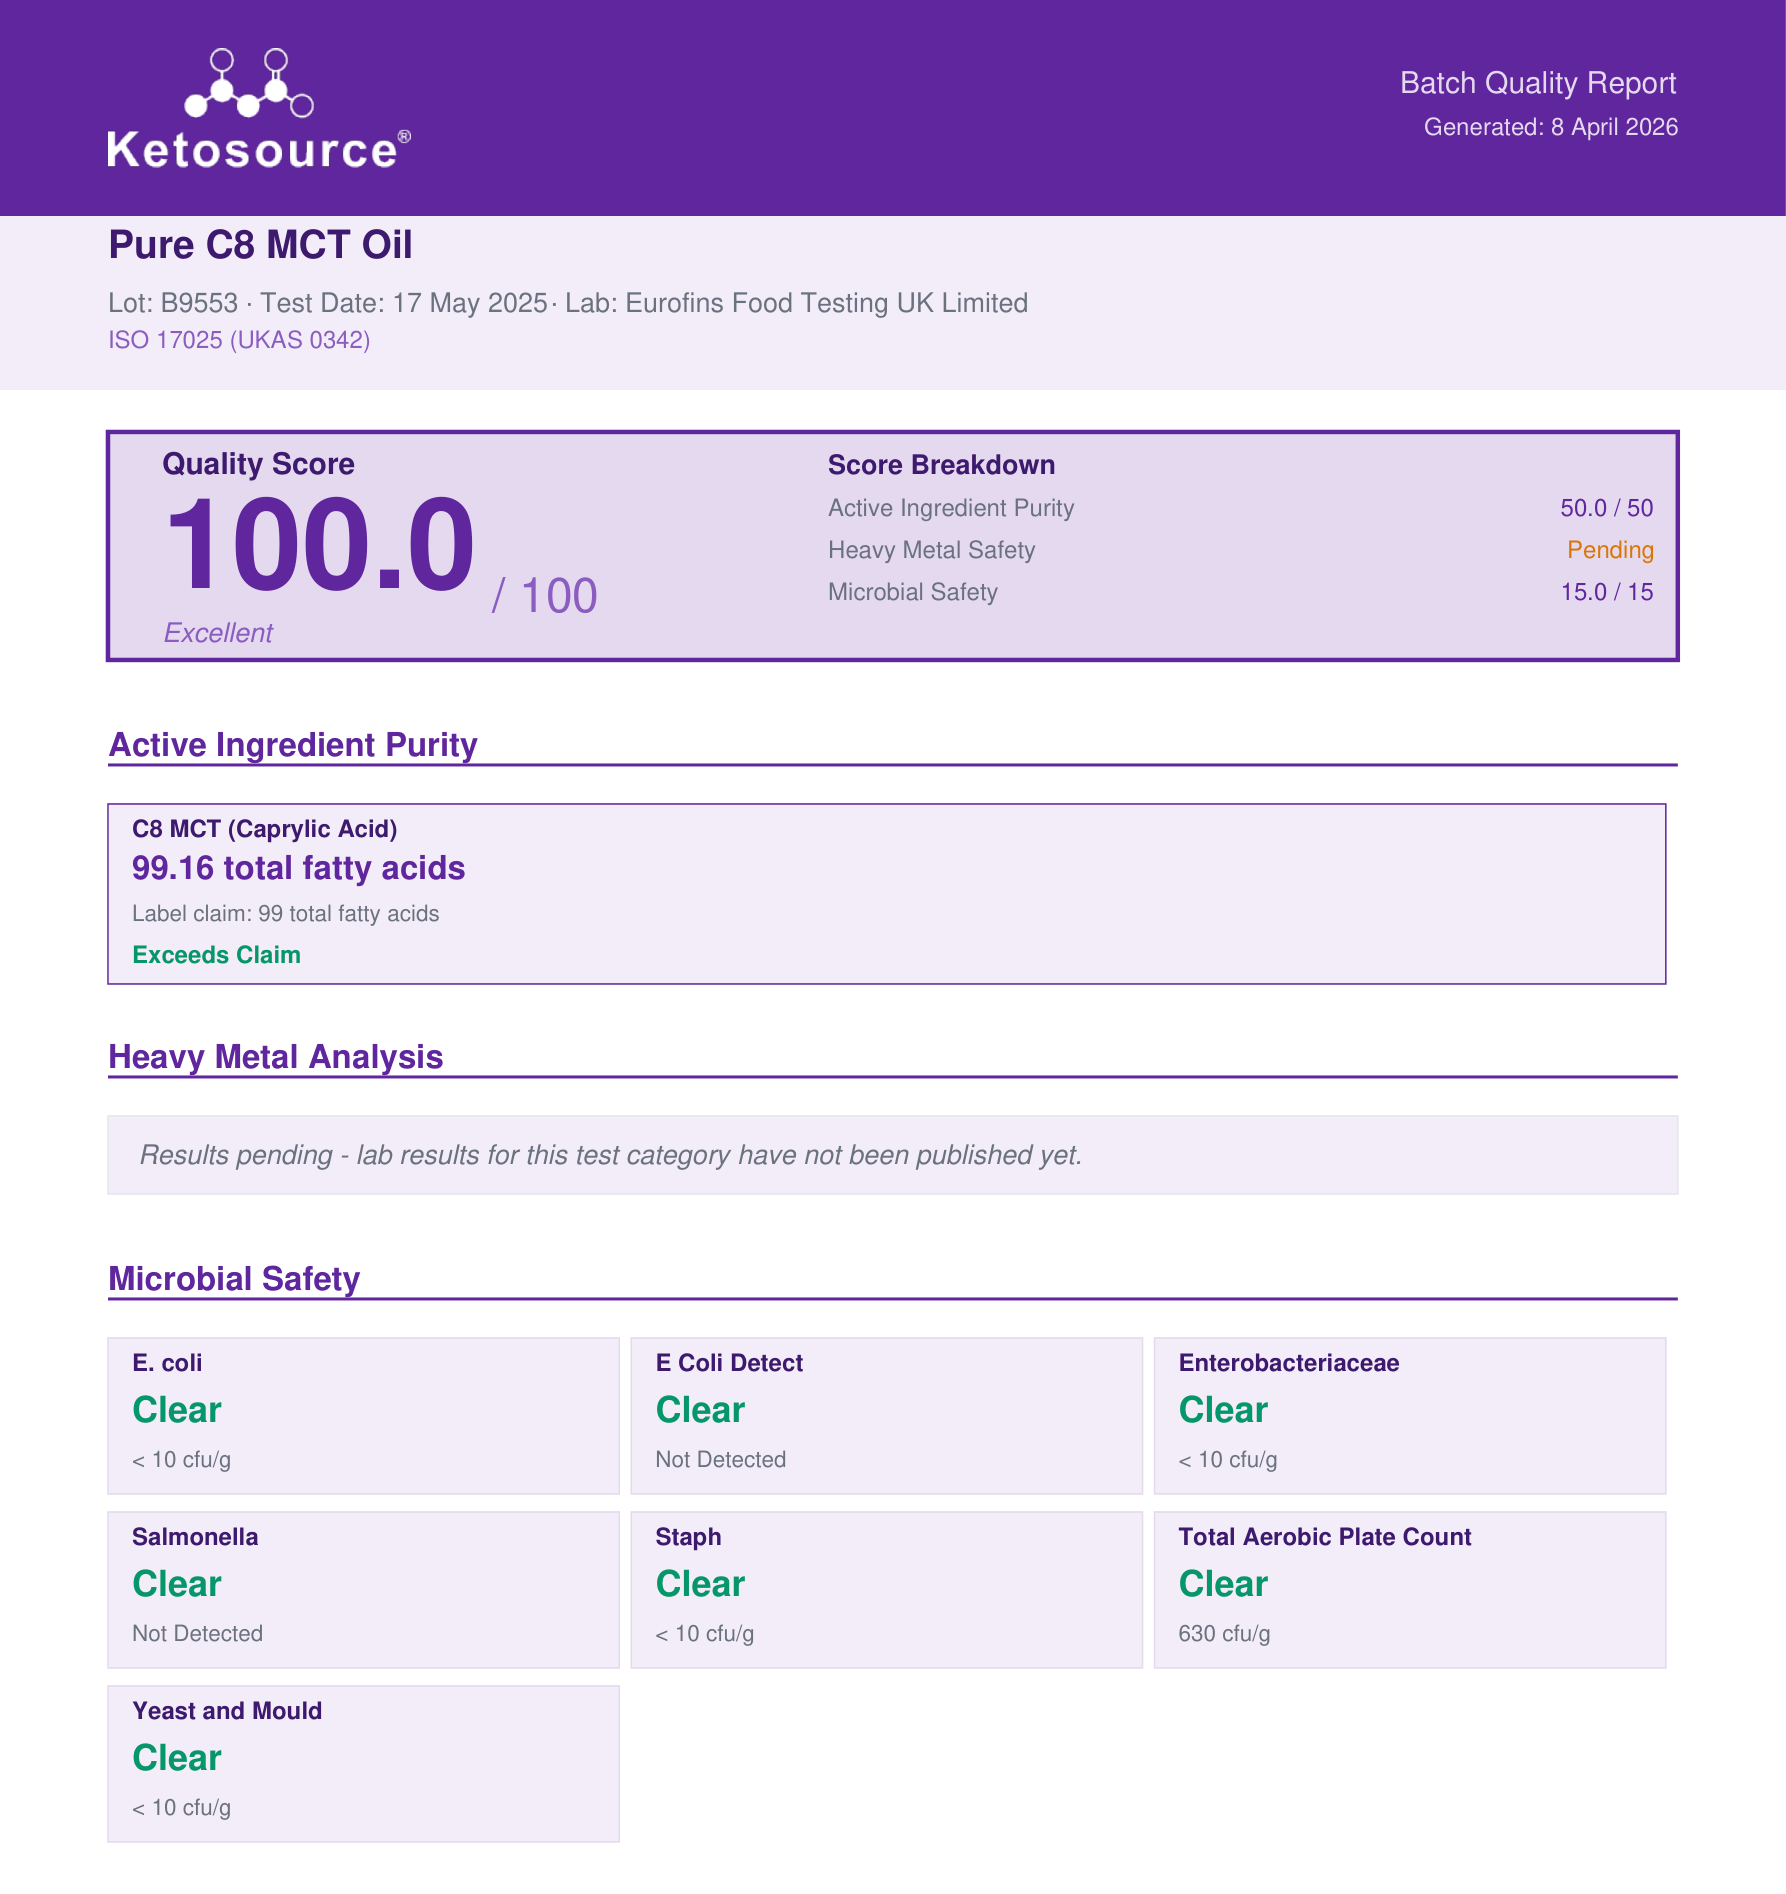This screenshot has height=1894, width=1786.
Task: Expand the Heavy Metal Analysis section
Action: [x=277, y=1057]
